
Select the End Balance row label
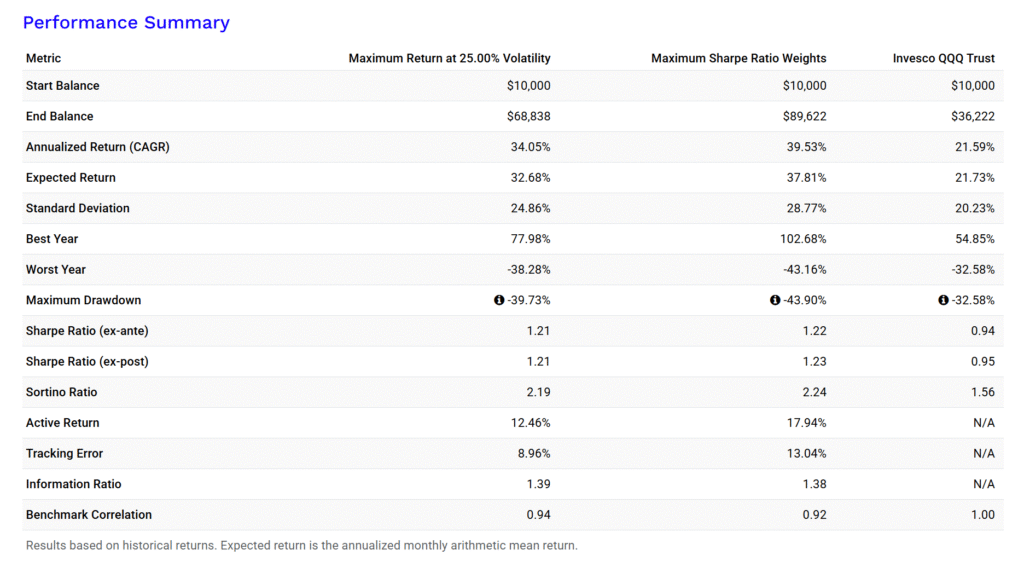(x=60, y=116)
